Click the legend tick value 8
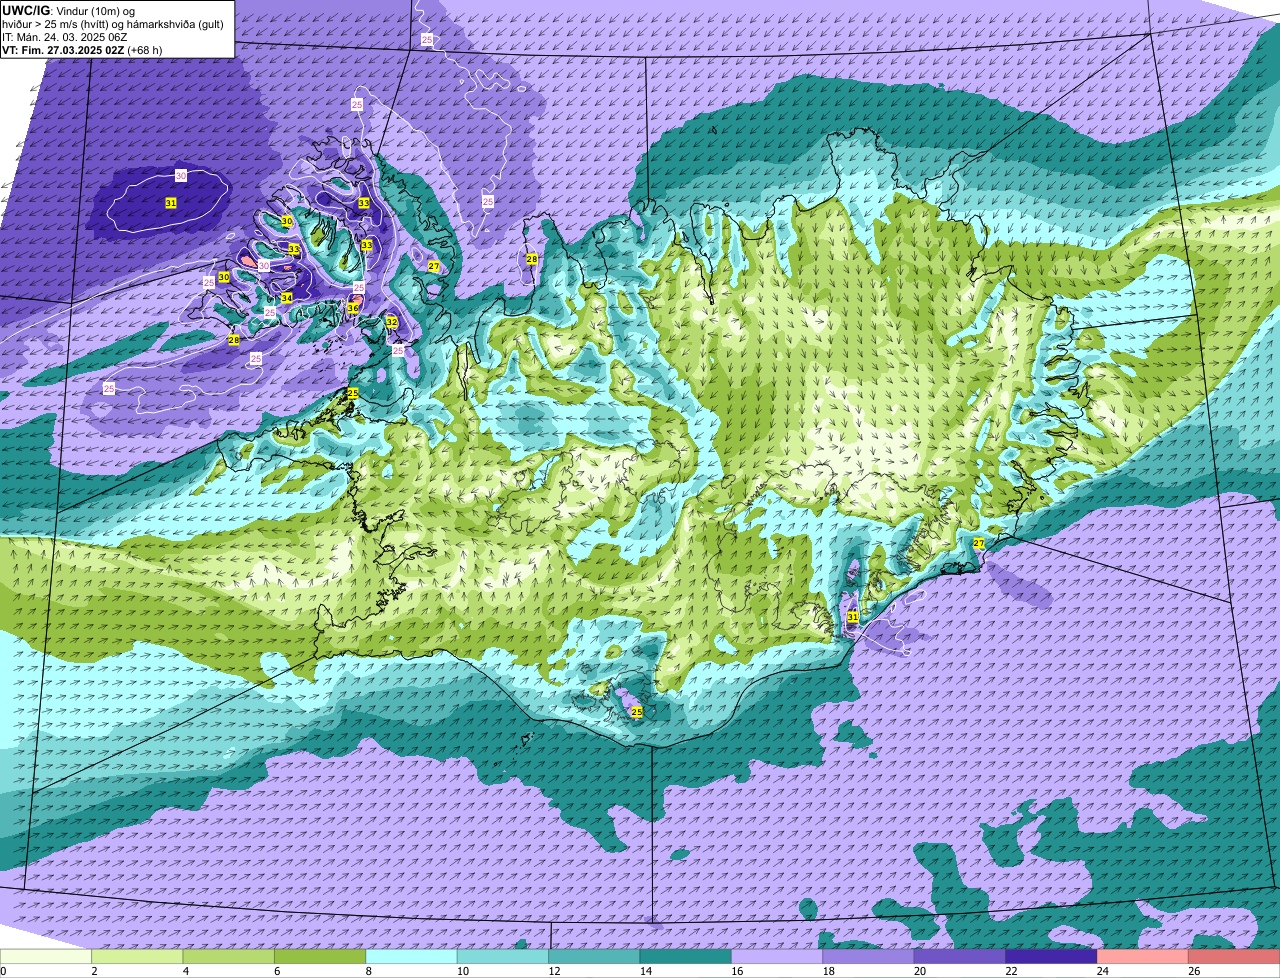This screenshot has height=978, width=1280. tap(368, 971)
